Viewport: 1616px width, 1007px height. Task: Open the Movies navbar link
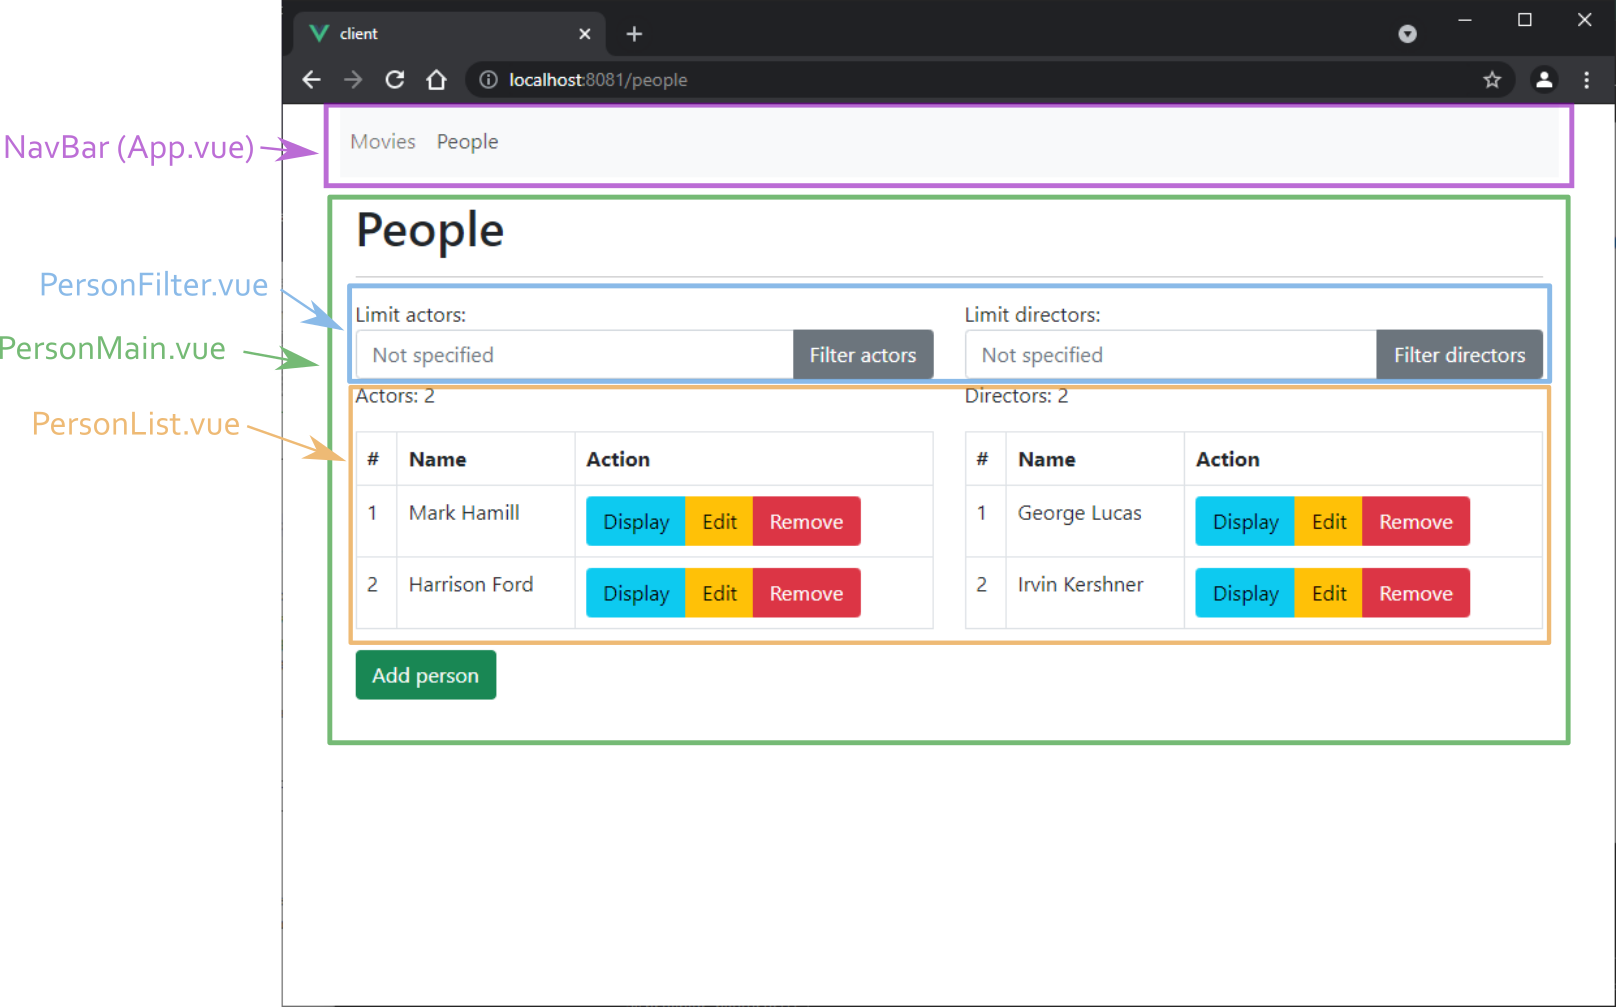tap(383, 142)
